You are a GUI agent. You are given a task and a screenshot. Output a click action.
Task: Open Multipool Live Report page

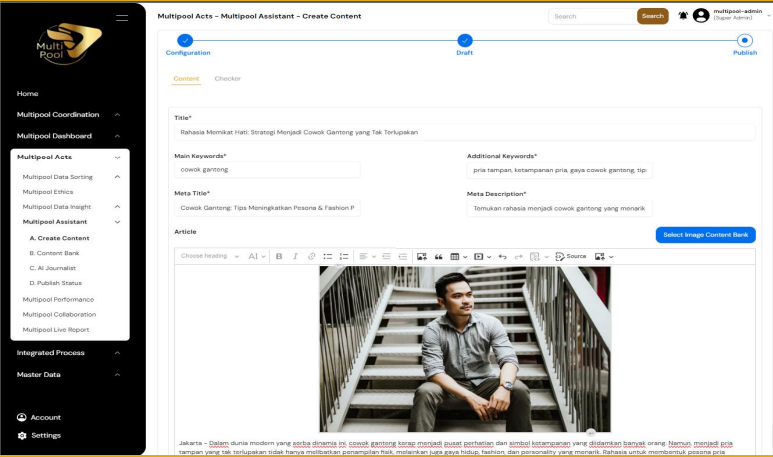(56, 330)
